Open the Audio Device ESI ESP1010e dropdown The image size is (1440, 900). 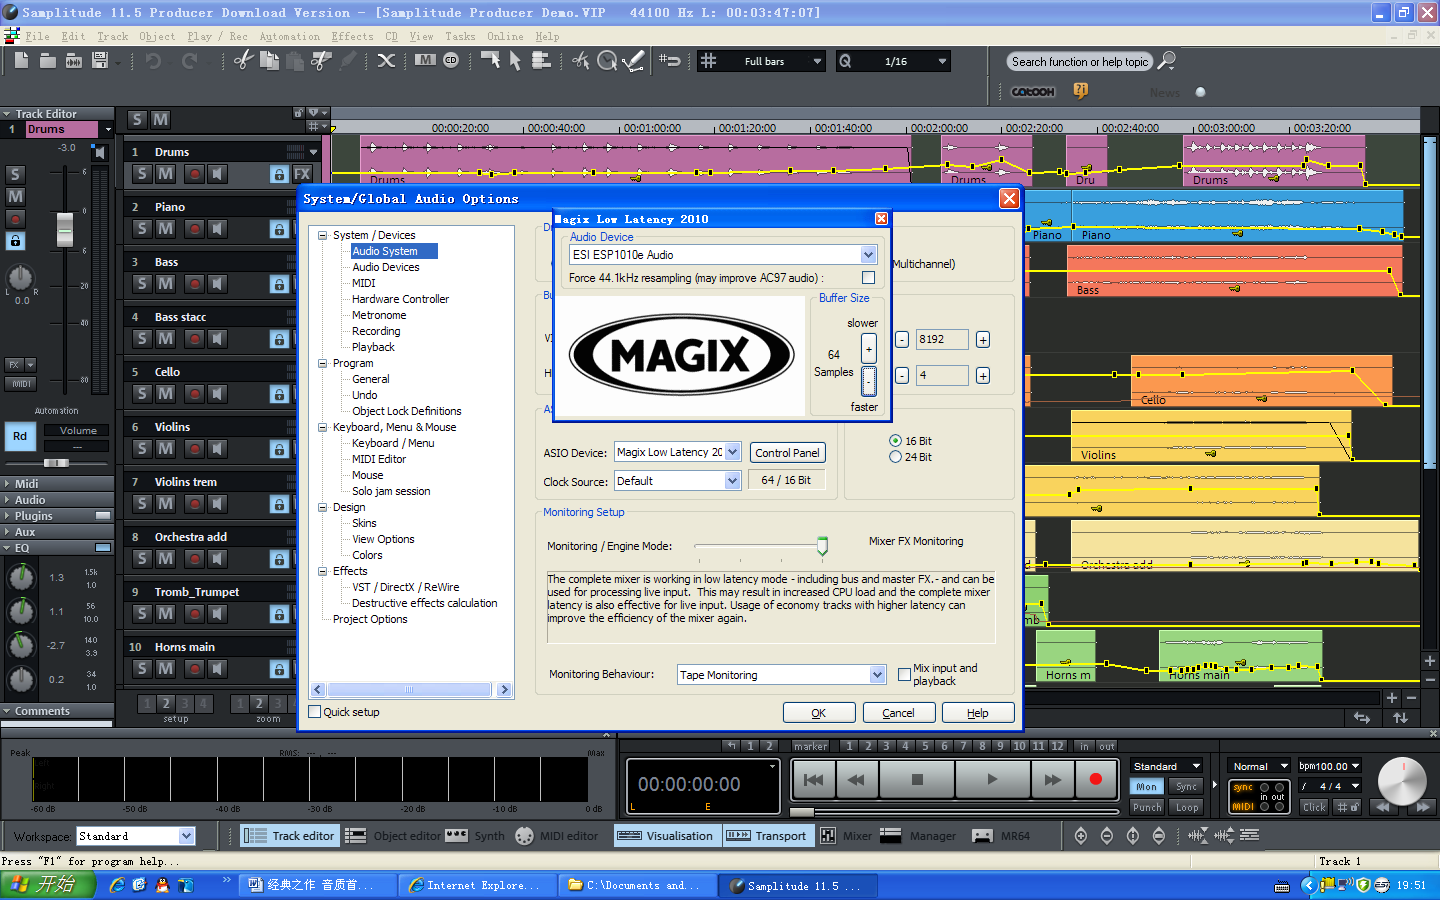point(868,255)
